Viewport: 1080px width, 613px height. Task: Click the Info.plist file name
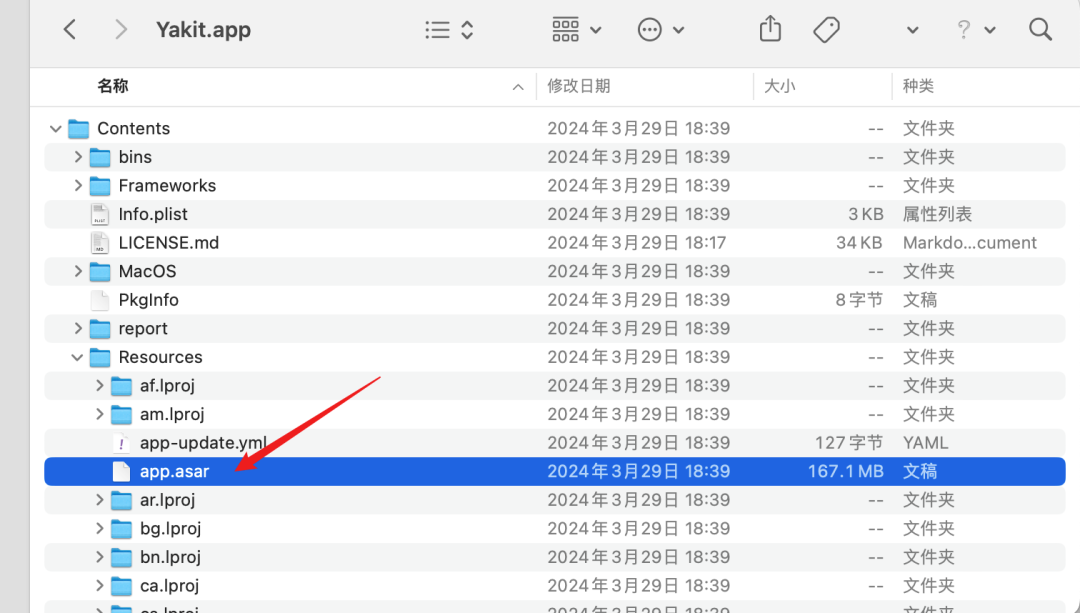click(x=153, y=214)
